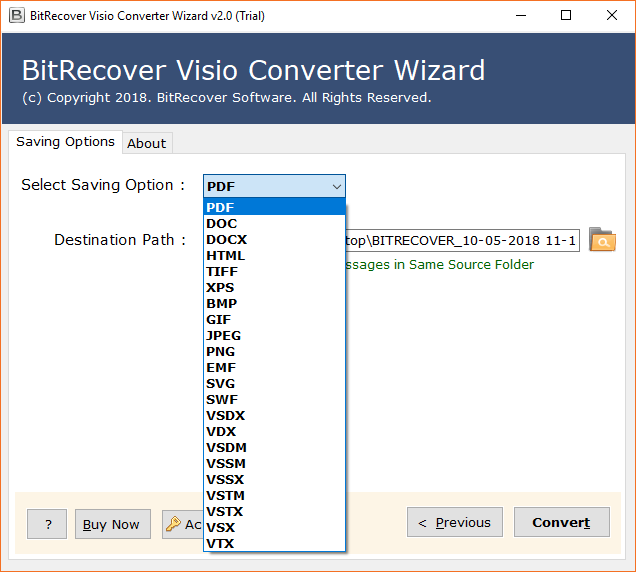Select DOCX saving option
Viewport: 636px width, 572px height.
point(274,239)
